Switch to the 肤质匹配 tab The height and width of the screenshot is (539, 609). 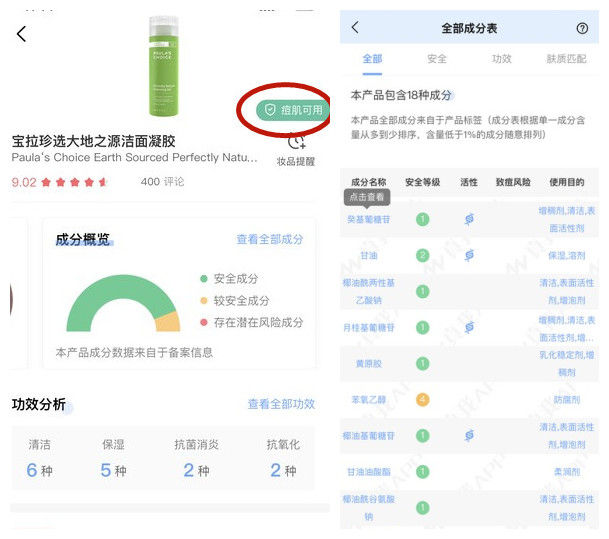click(566, 59)
